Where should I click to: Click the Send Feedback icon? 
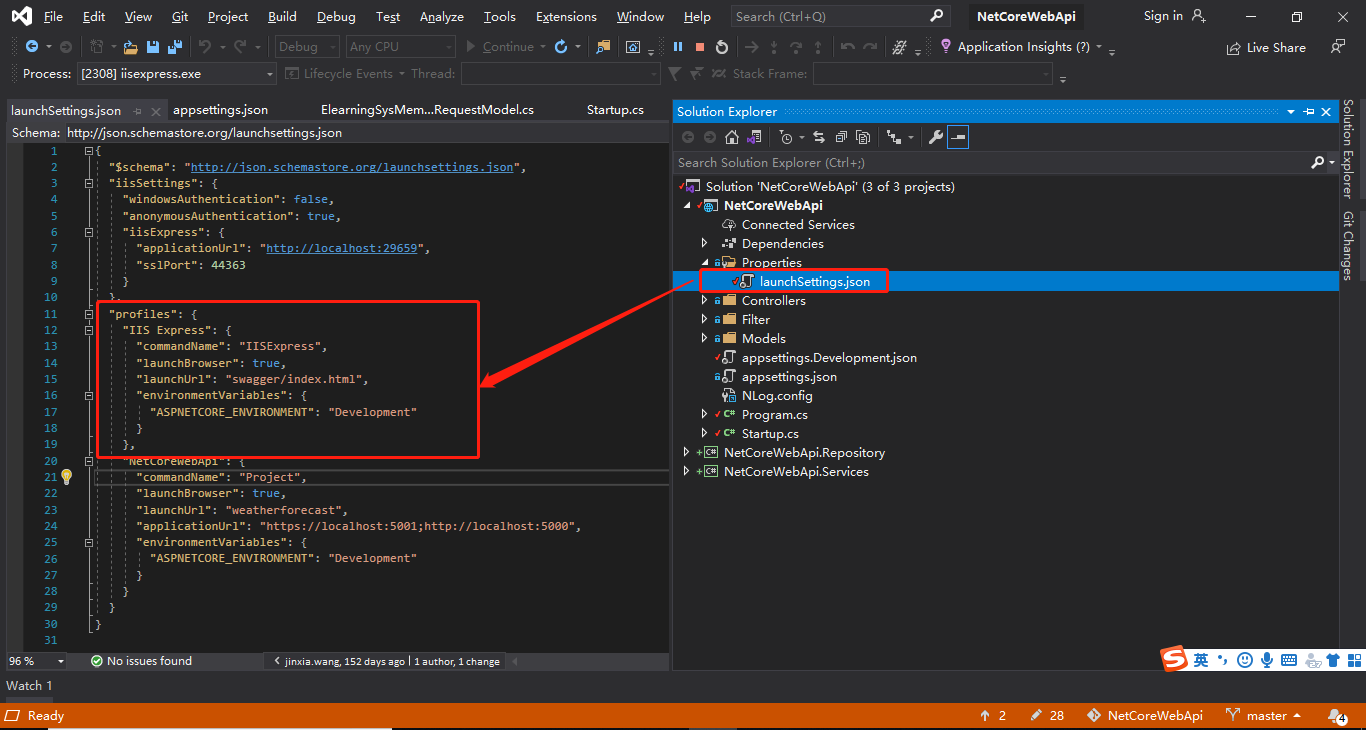[1337, 47]
